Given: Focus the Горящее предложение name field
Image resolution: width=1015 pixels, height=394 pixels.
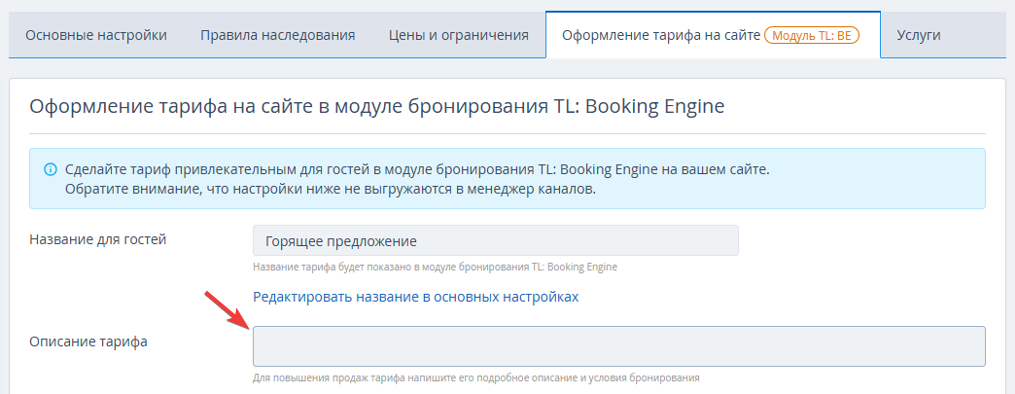Looking at the screenshot, I should (495, 241).
